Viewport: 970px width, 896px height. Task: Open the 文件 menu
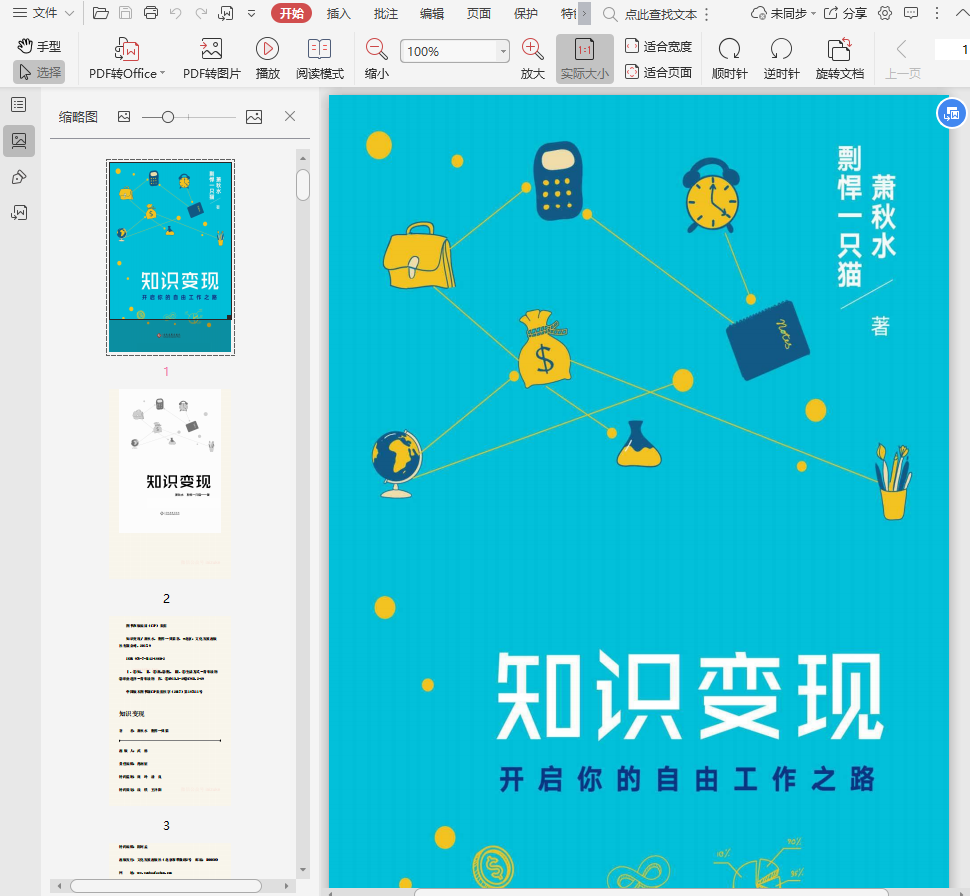(x=43, y=13)
